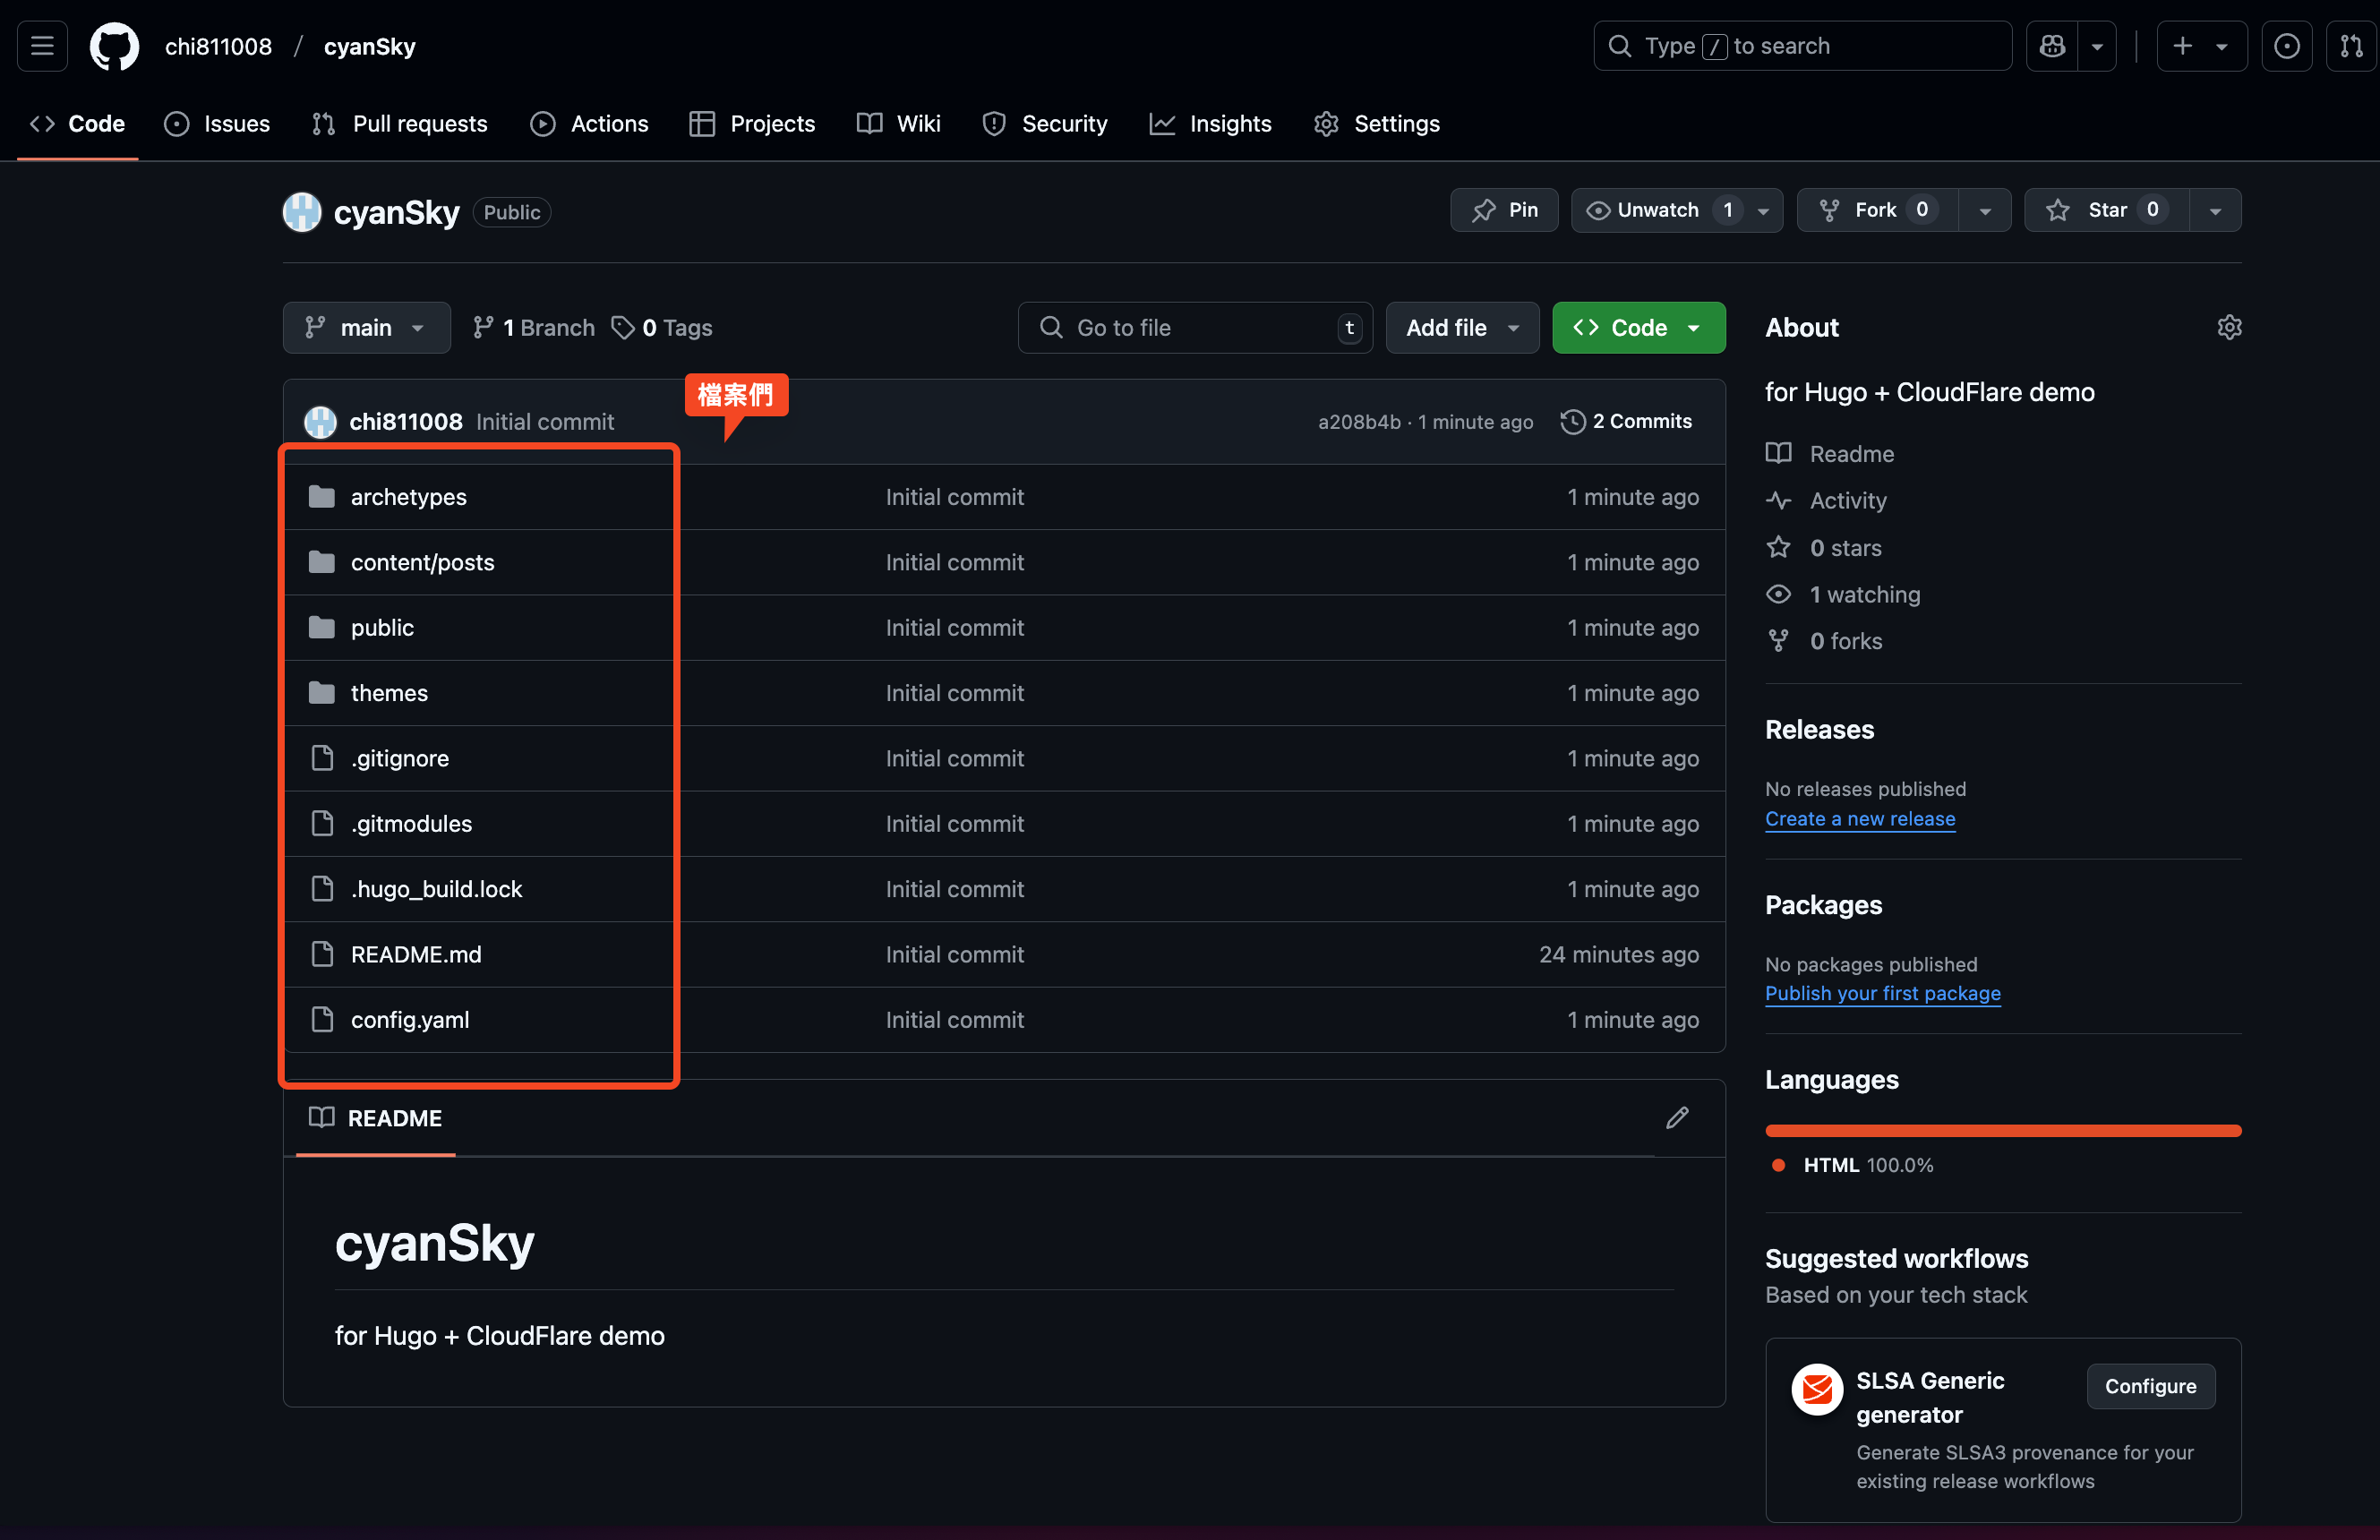This screenshot has width=2380, height=1540.
Task: Open the public folder
Action: (x=382, y=628)
